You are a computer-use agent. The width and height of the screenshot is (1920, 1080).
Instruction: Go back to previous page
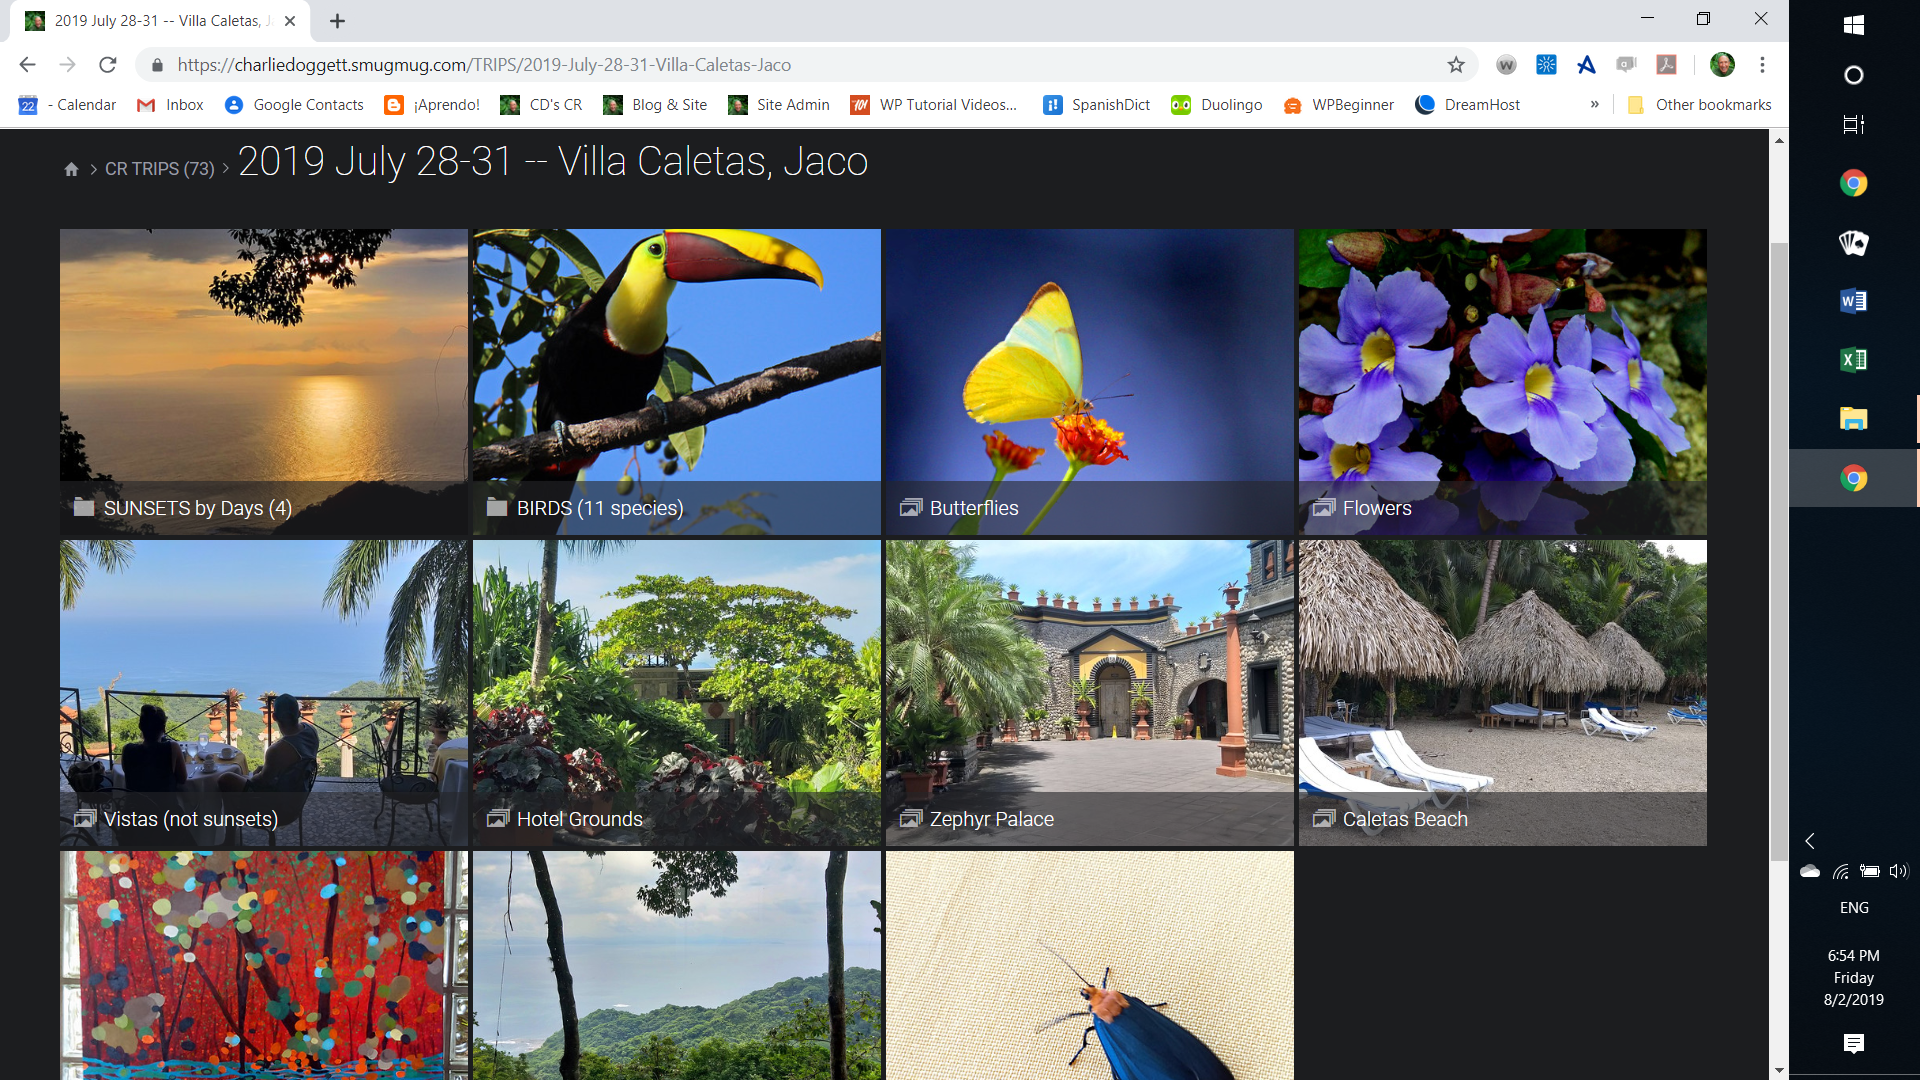pos(27,65)
